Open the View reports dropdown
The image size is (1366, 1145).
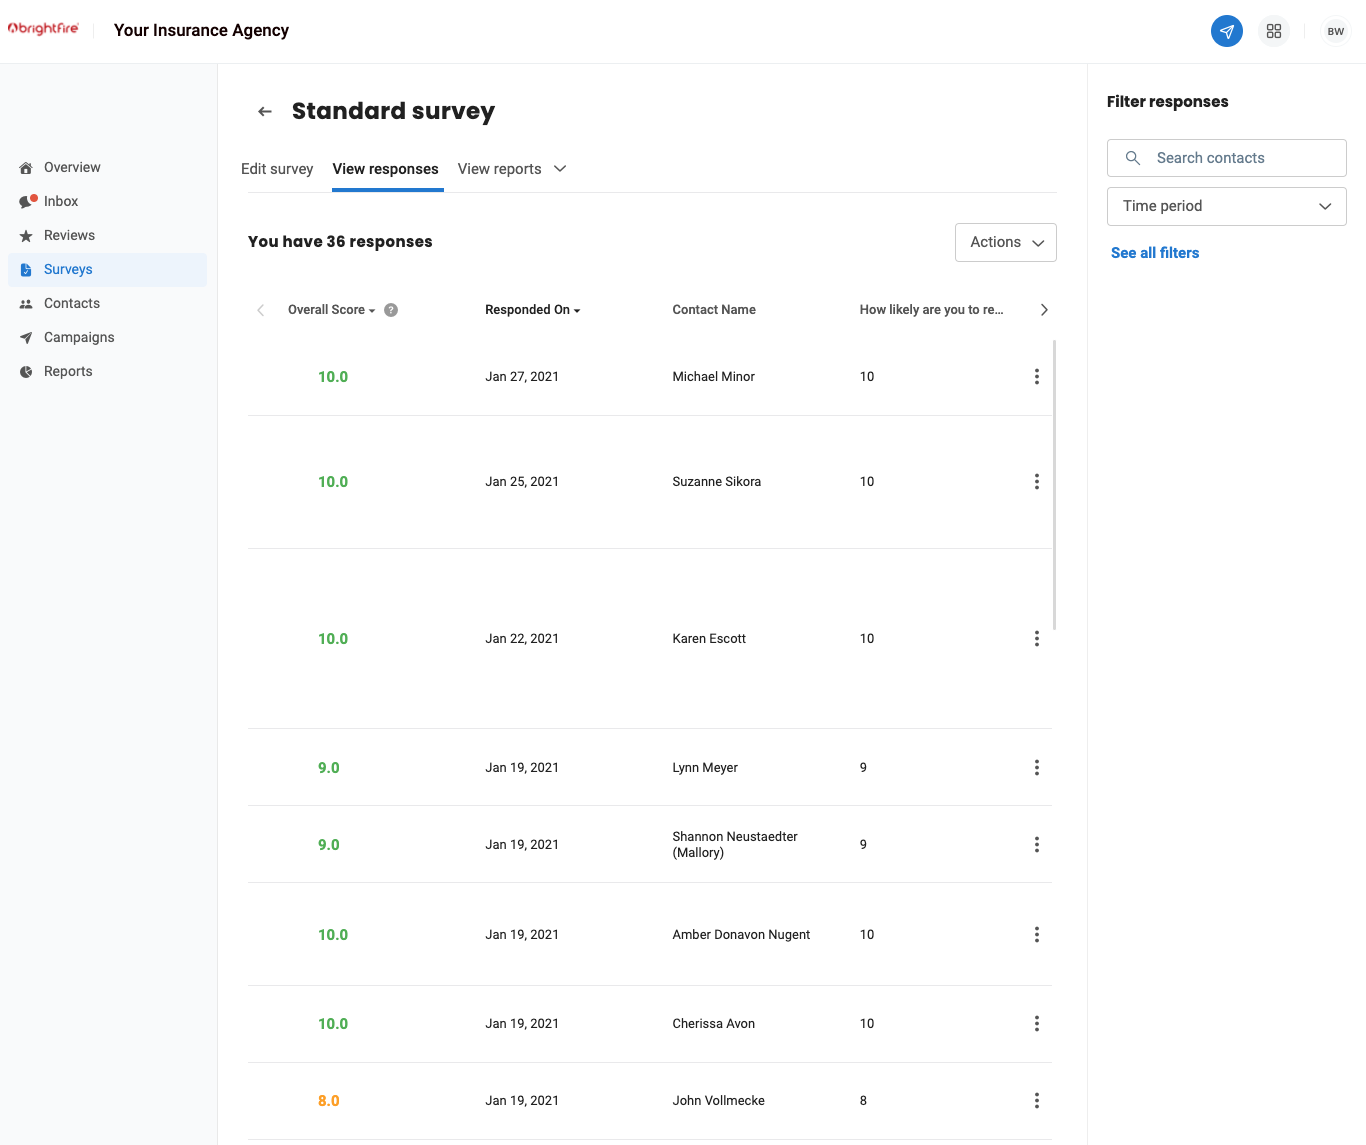coord(512,168)
